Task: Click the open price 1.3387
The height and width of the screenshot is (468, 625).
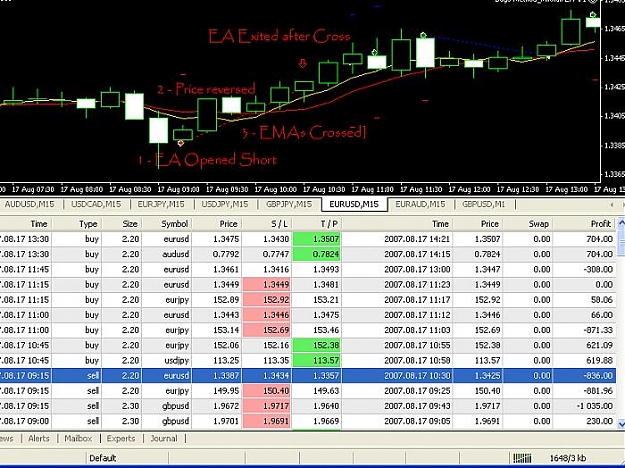Action: (x=226, y=376)
